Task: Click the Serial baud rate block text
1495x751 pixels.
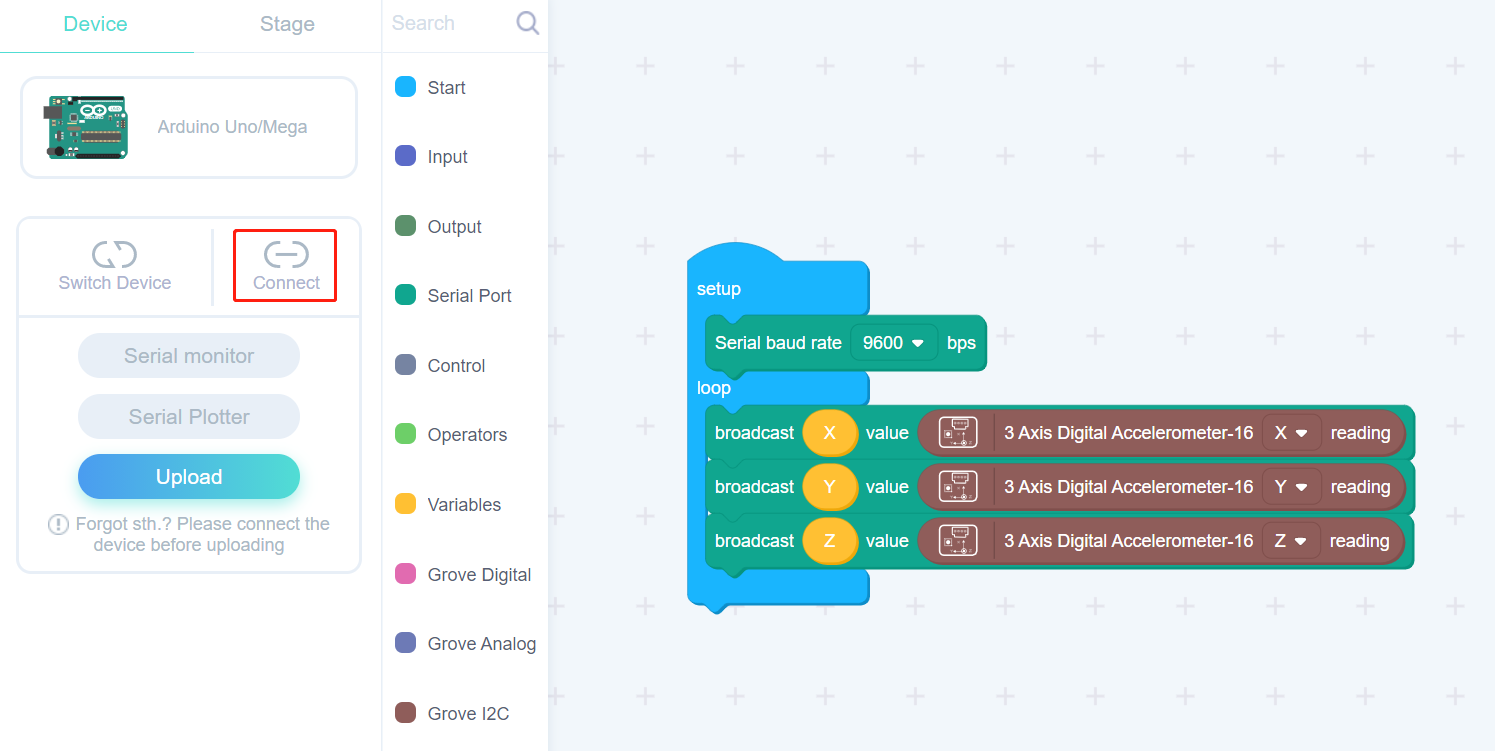Action: coord(778,343)
